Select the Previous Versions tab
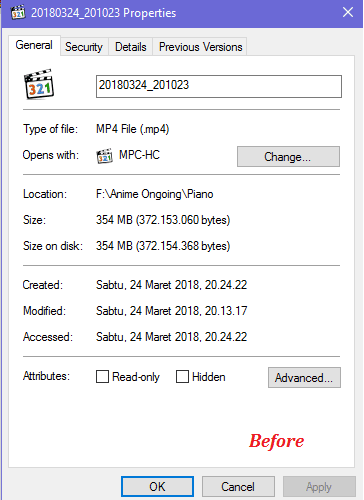Viewport: 364px width, 500px height. (x=201, y=47)
